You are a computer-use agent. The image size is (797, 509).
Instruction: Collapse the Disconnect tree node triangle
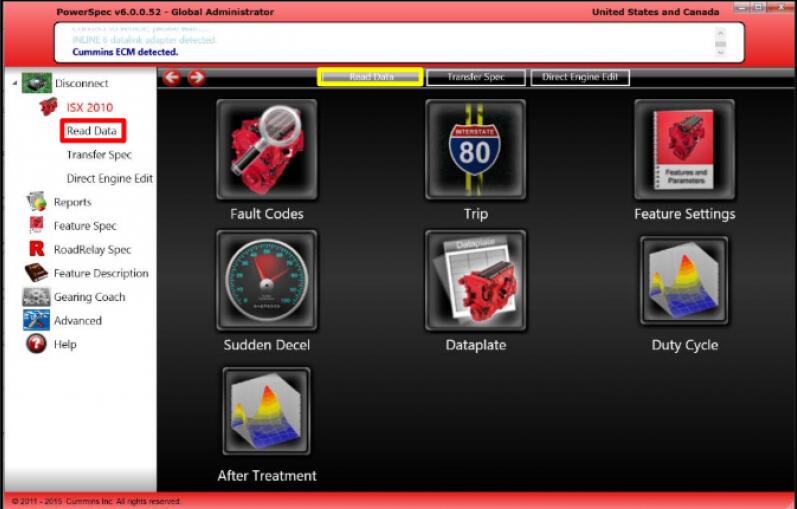[14, 83]
